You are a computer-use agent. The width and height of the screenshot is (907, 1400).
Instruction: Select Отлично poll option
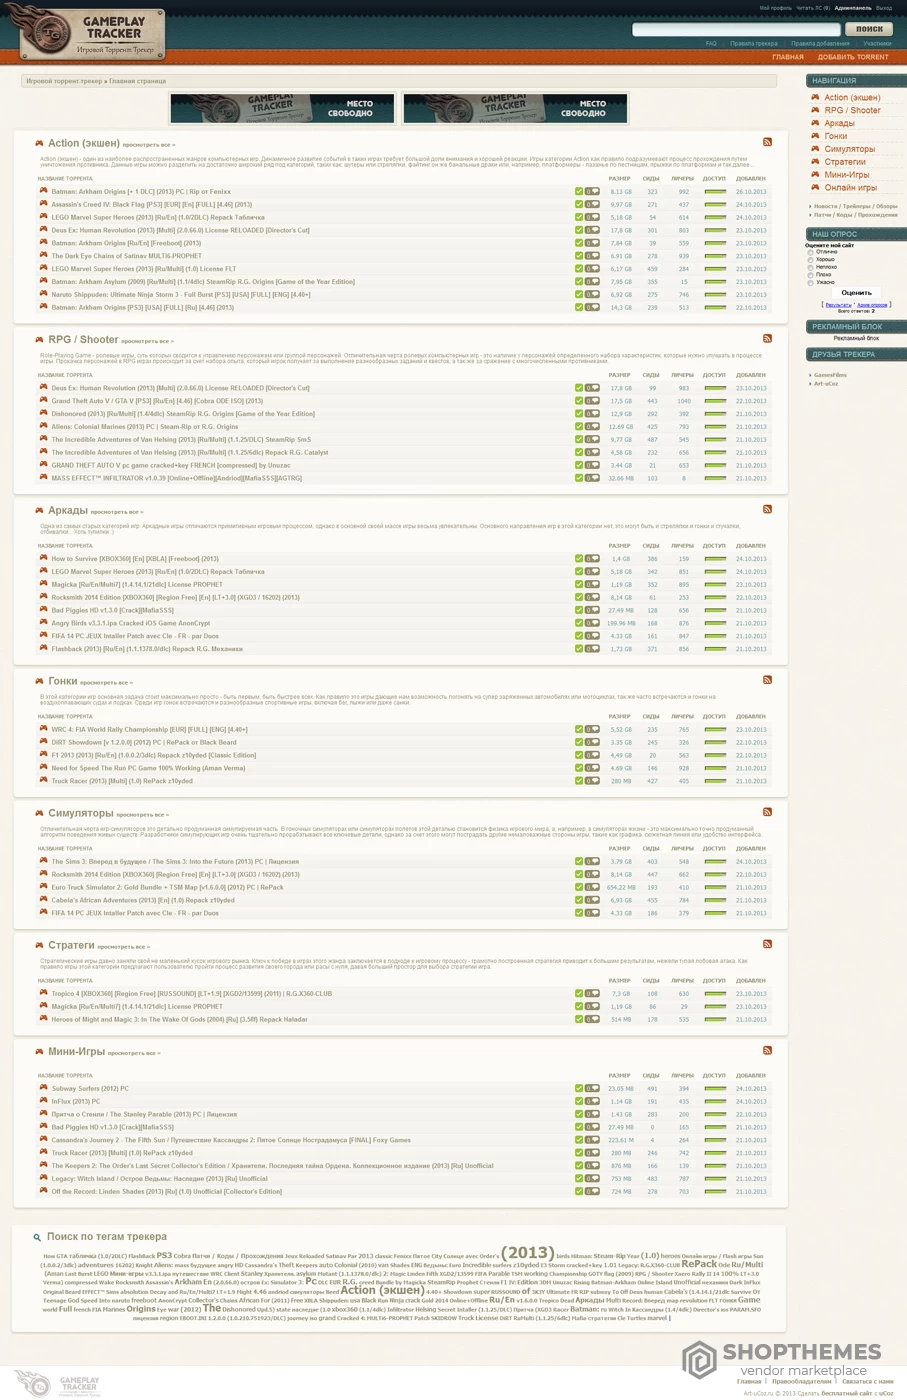pyautogui.click(x=811, y=252)
